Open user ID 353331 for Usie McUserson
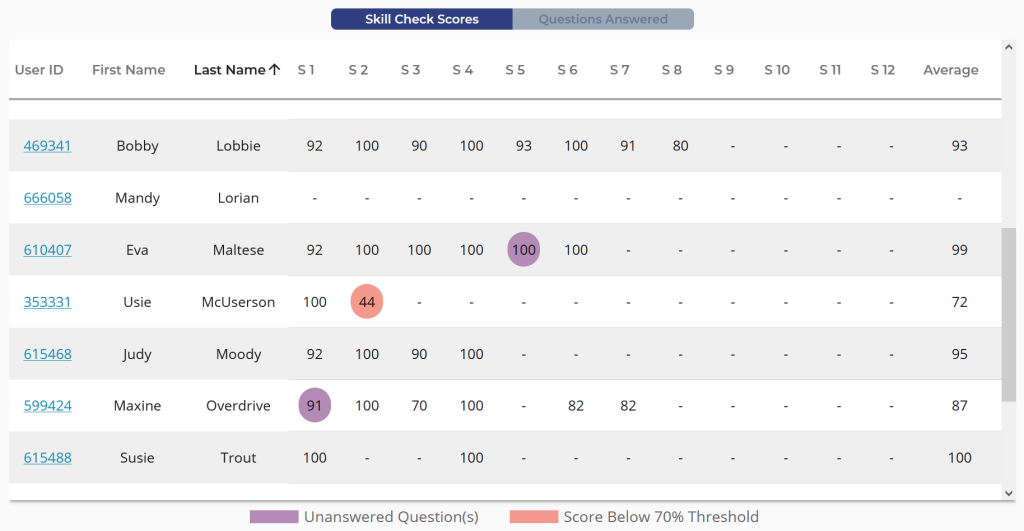The width and height of the screenshot is (1024, 531). (47, 302)
